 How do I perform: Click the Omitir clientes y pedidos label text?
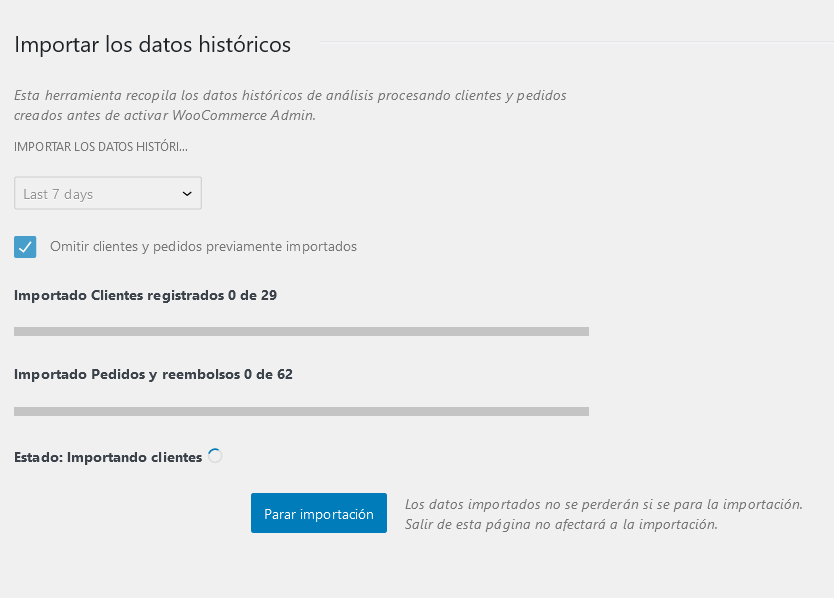tap(203, 247)
